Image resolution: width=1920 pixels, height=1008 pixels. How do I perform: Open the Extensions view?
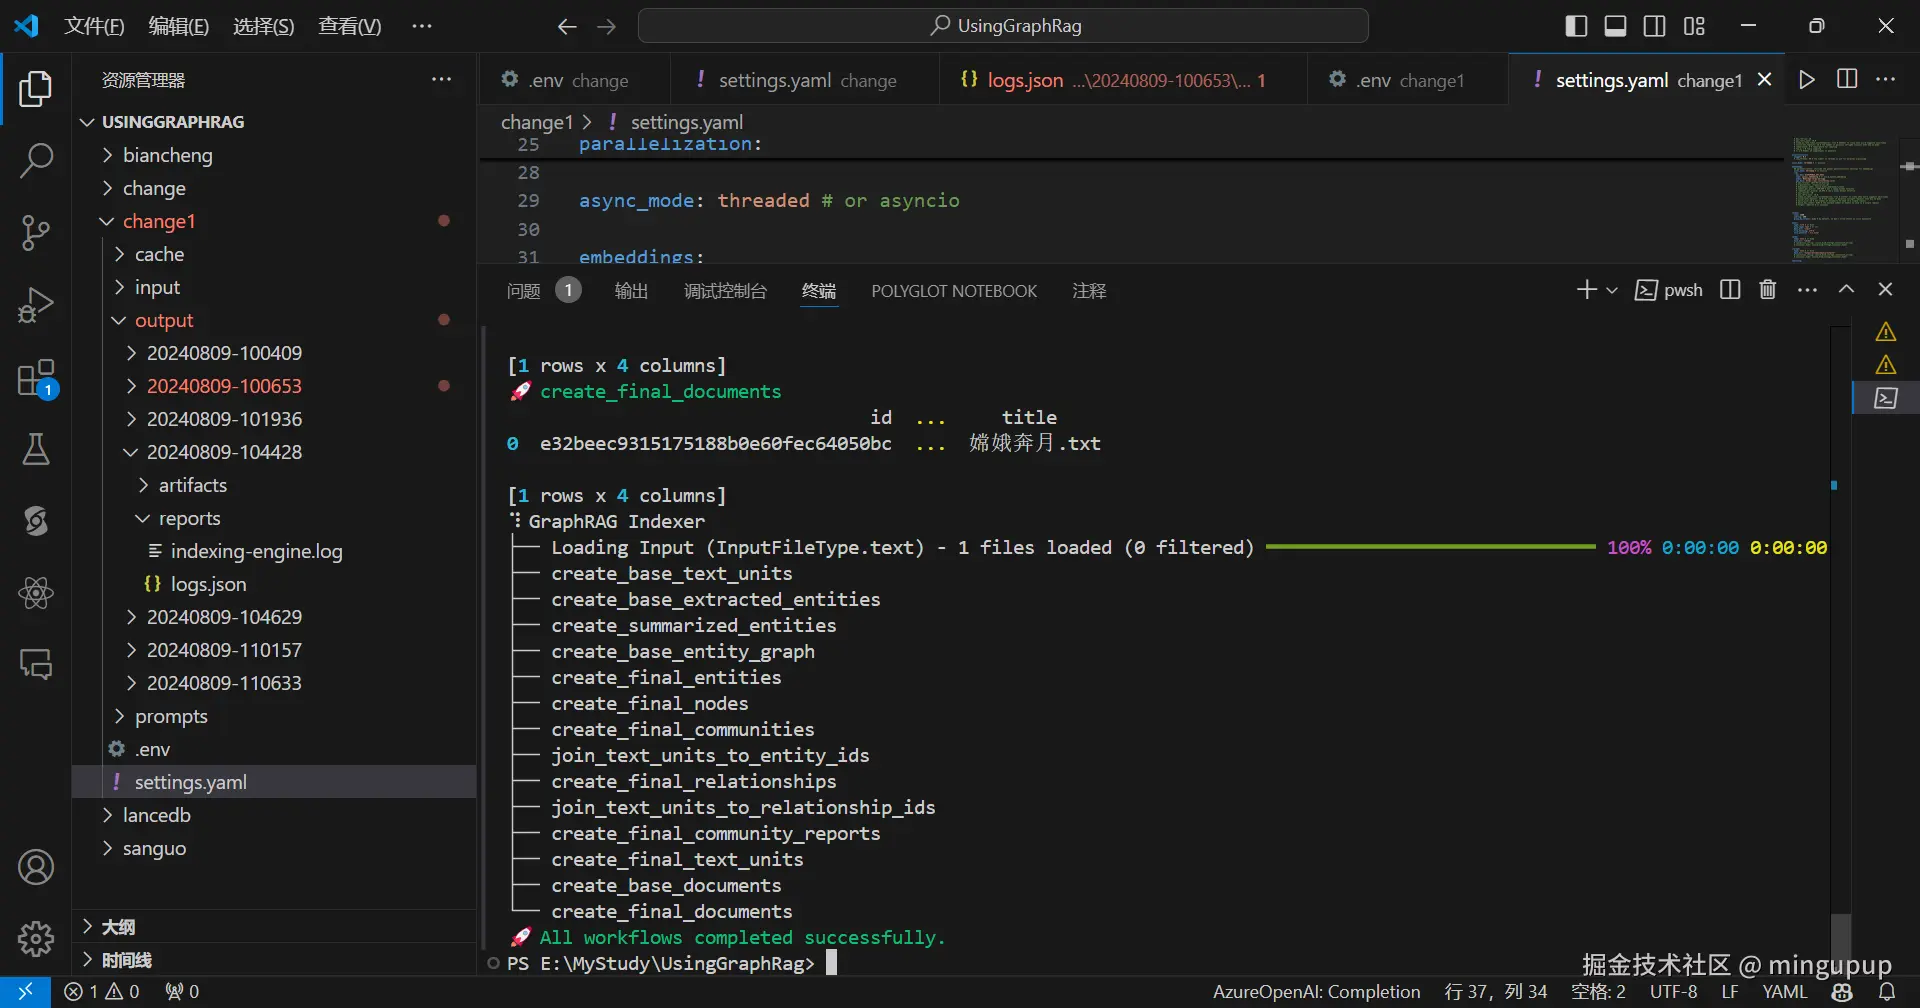(x=36, y=379)
